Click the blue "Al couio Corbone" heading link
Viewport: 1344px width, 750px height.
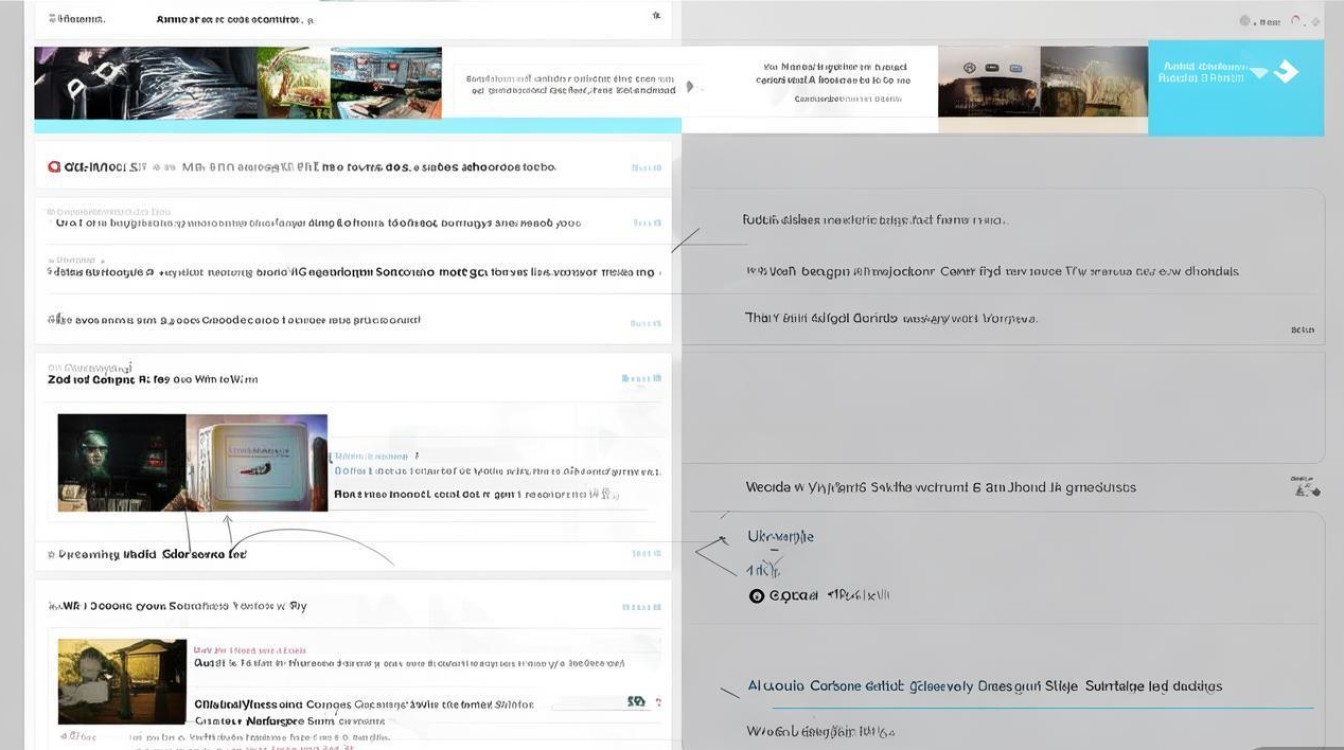[984, 687]
